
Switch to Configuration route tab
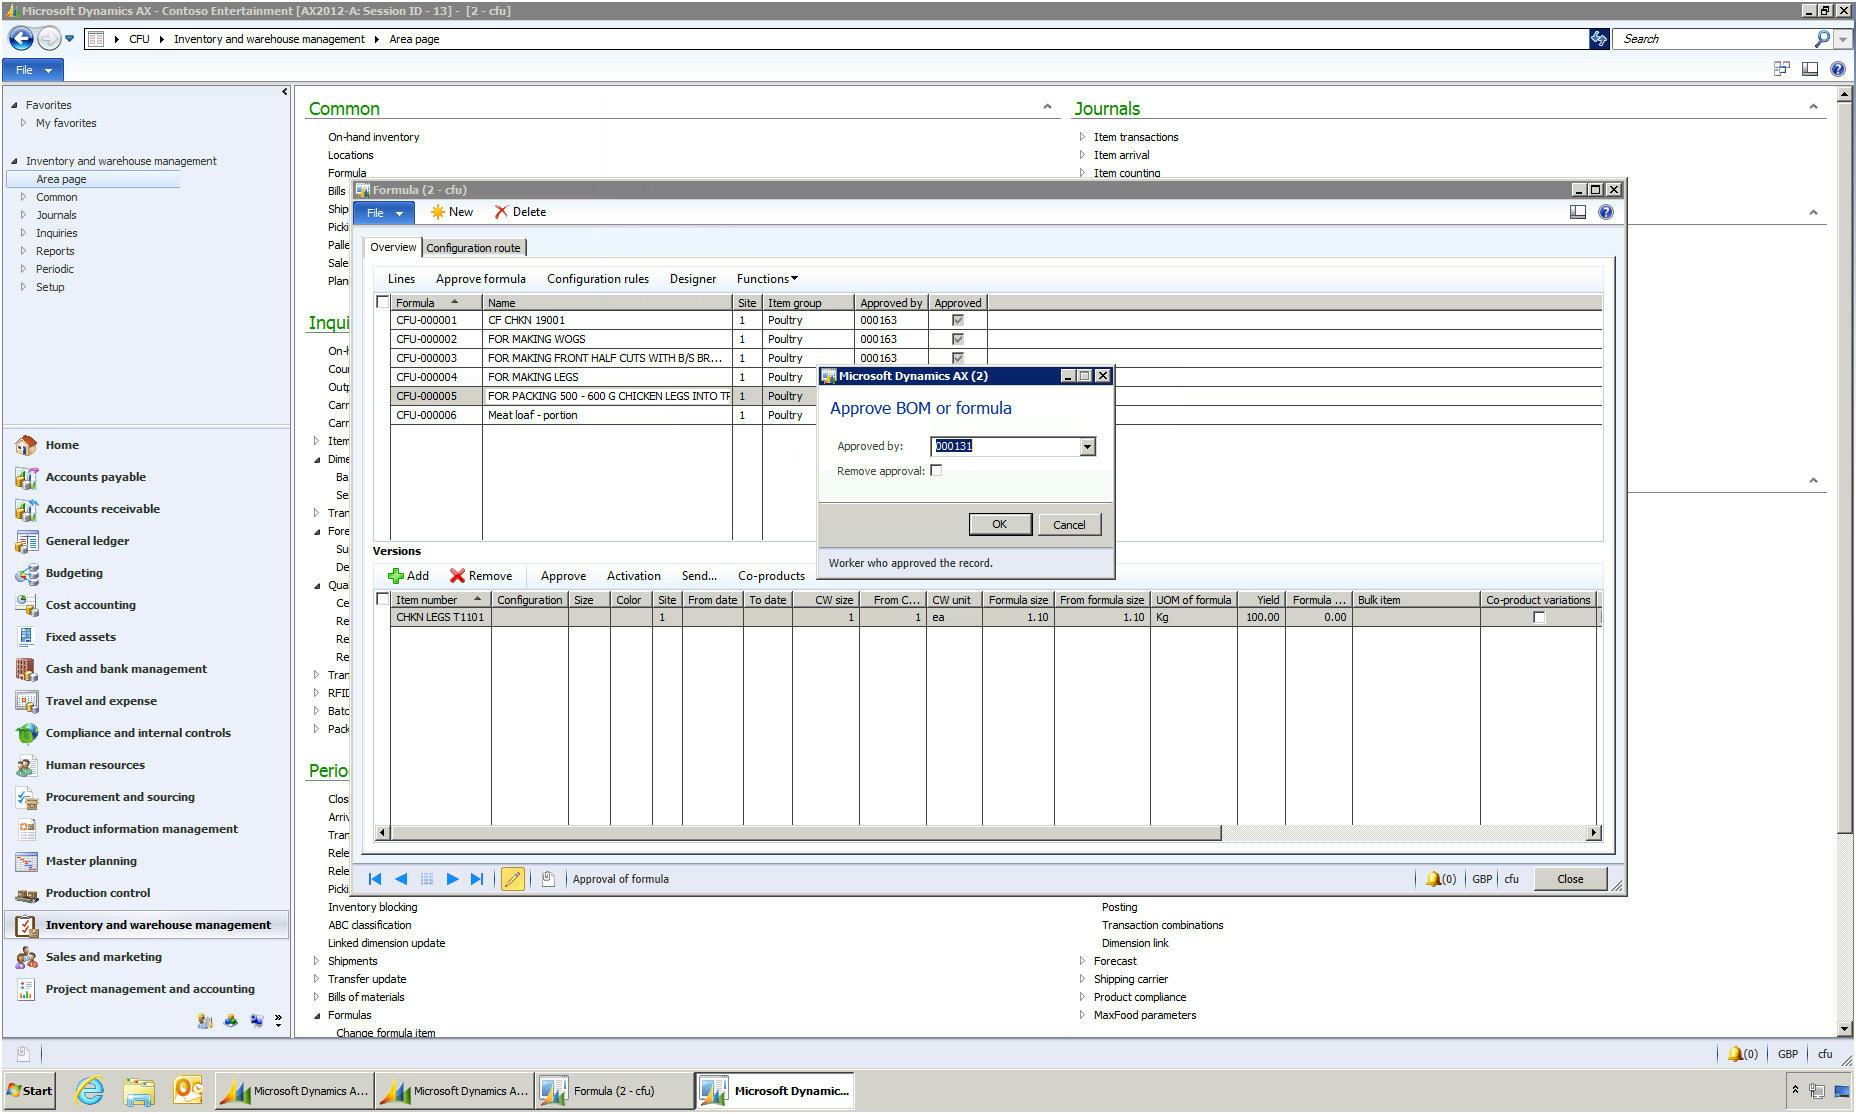click(x=473, y=248)
